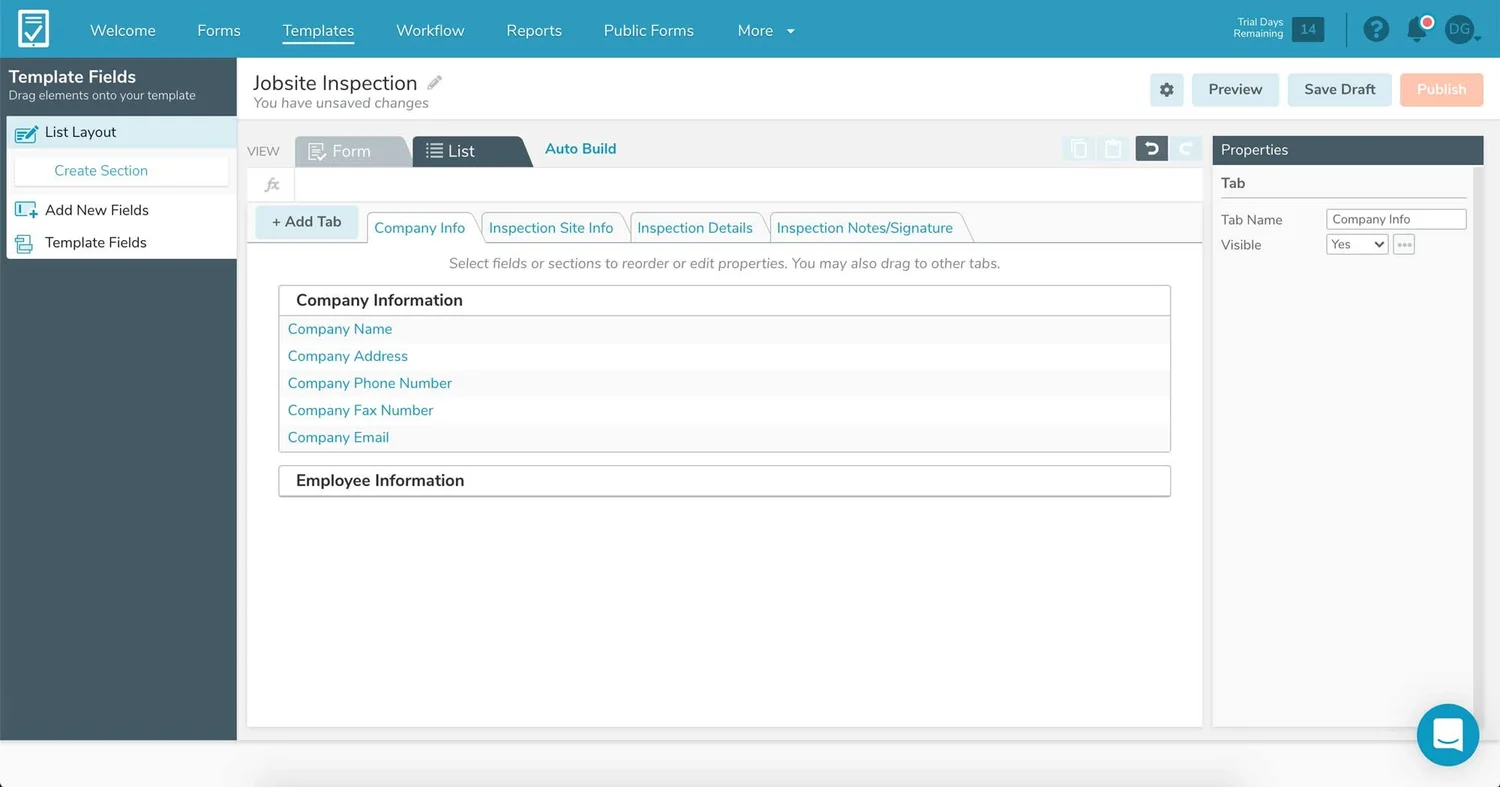Copy the selected element using copy icon
This screenshot has height=787, width=1500.
1078,148
